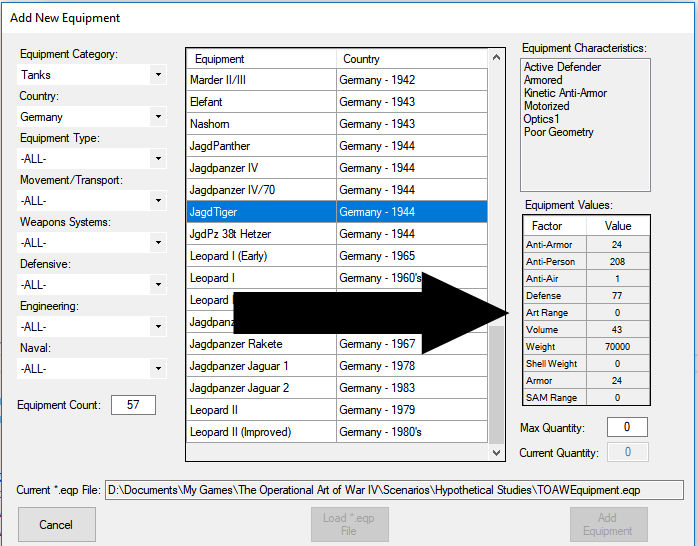Click the Equipment Count field
This screenshot has height=546, width=698.
[133, 404]
